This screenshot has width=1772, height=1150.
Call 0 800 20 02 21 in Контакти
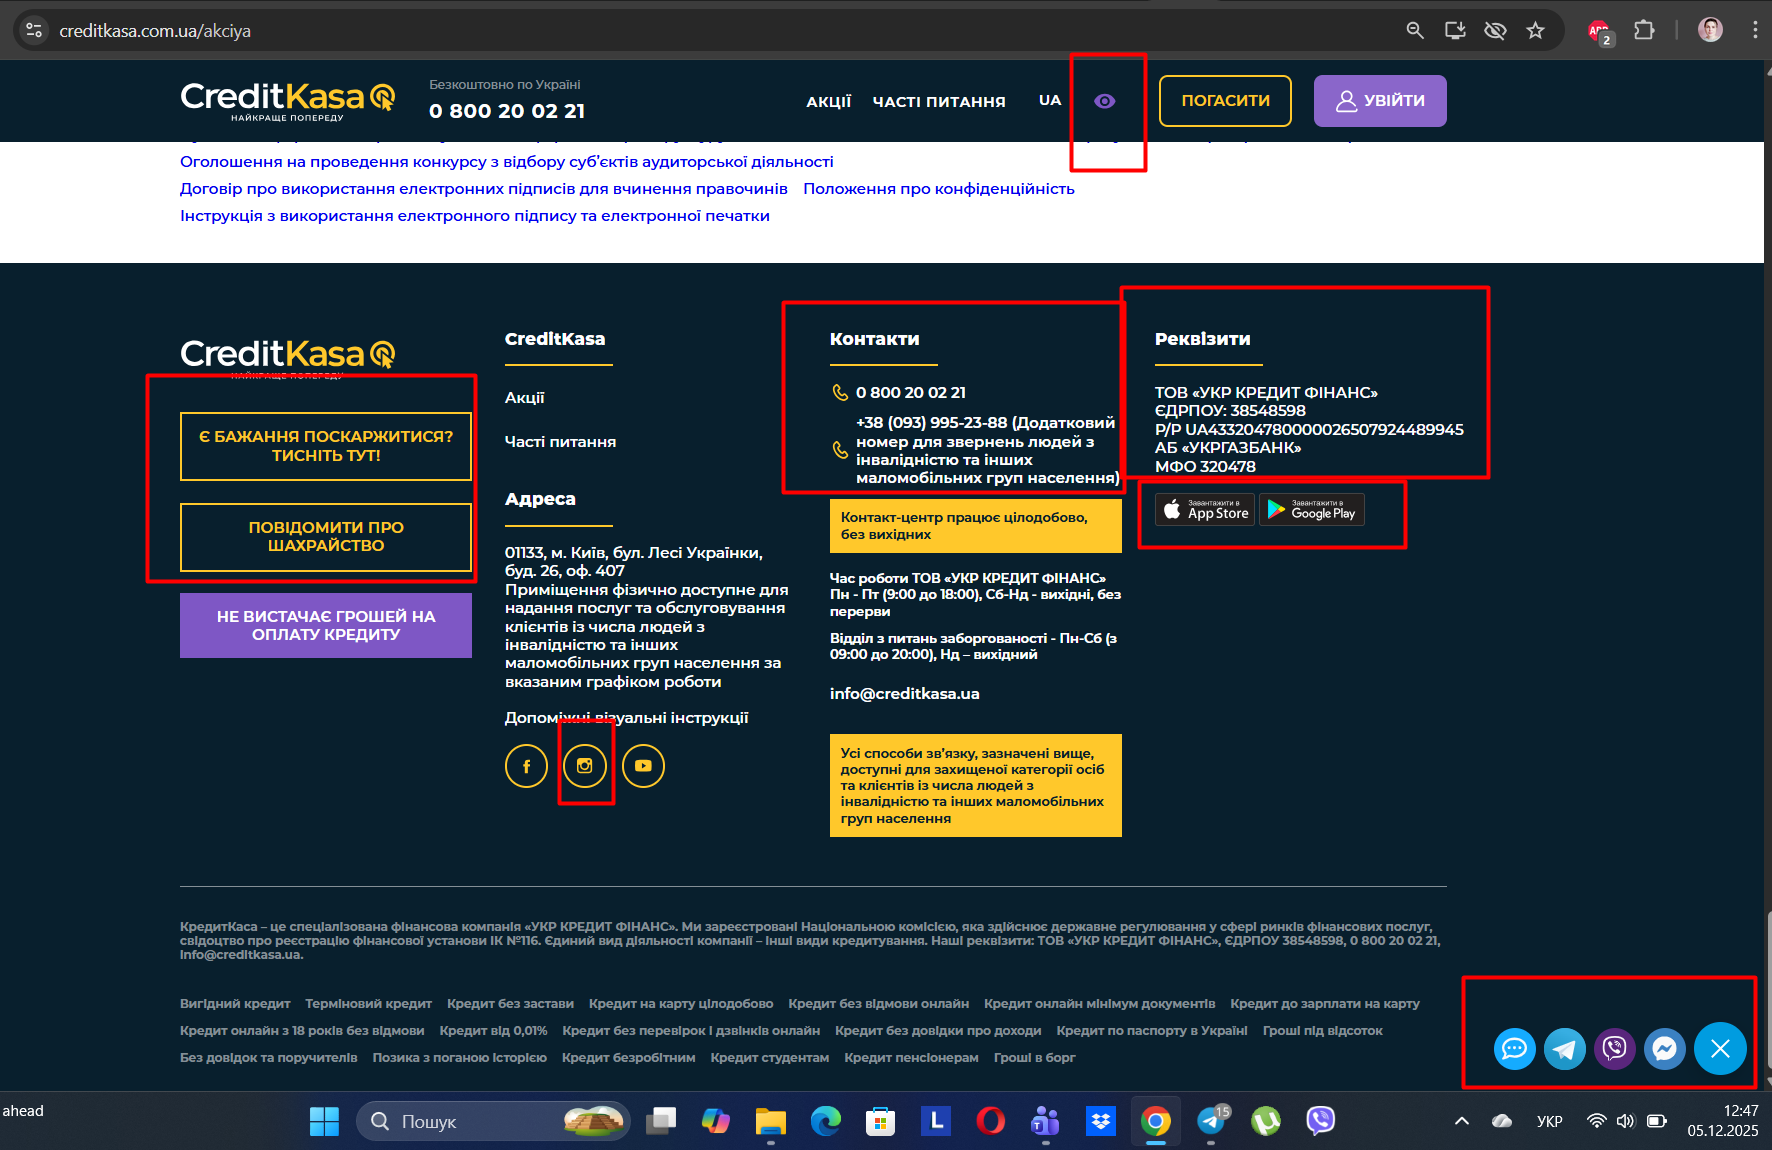click(x=911, y=393)
